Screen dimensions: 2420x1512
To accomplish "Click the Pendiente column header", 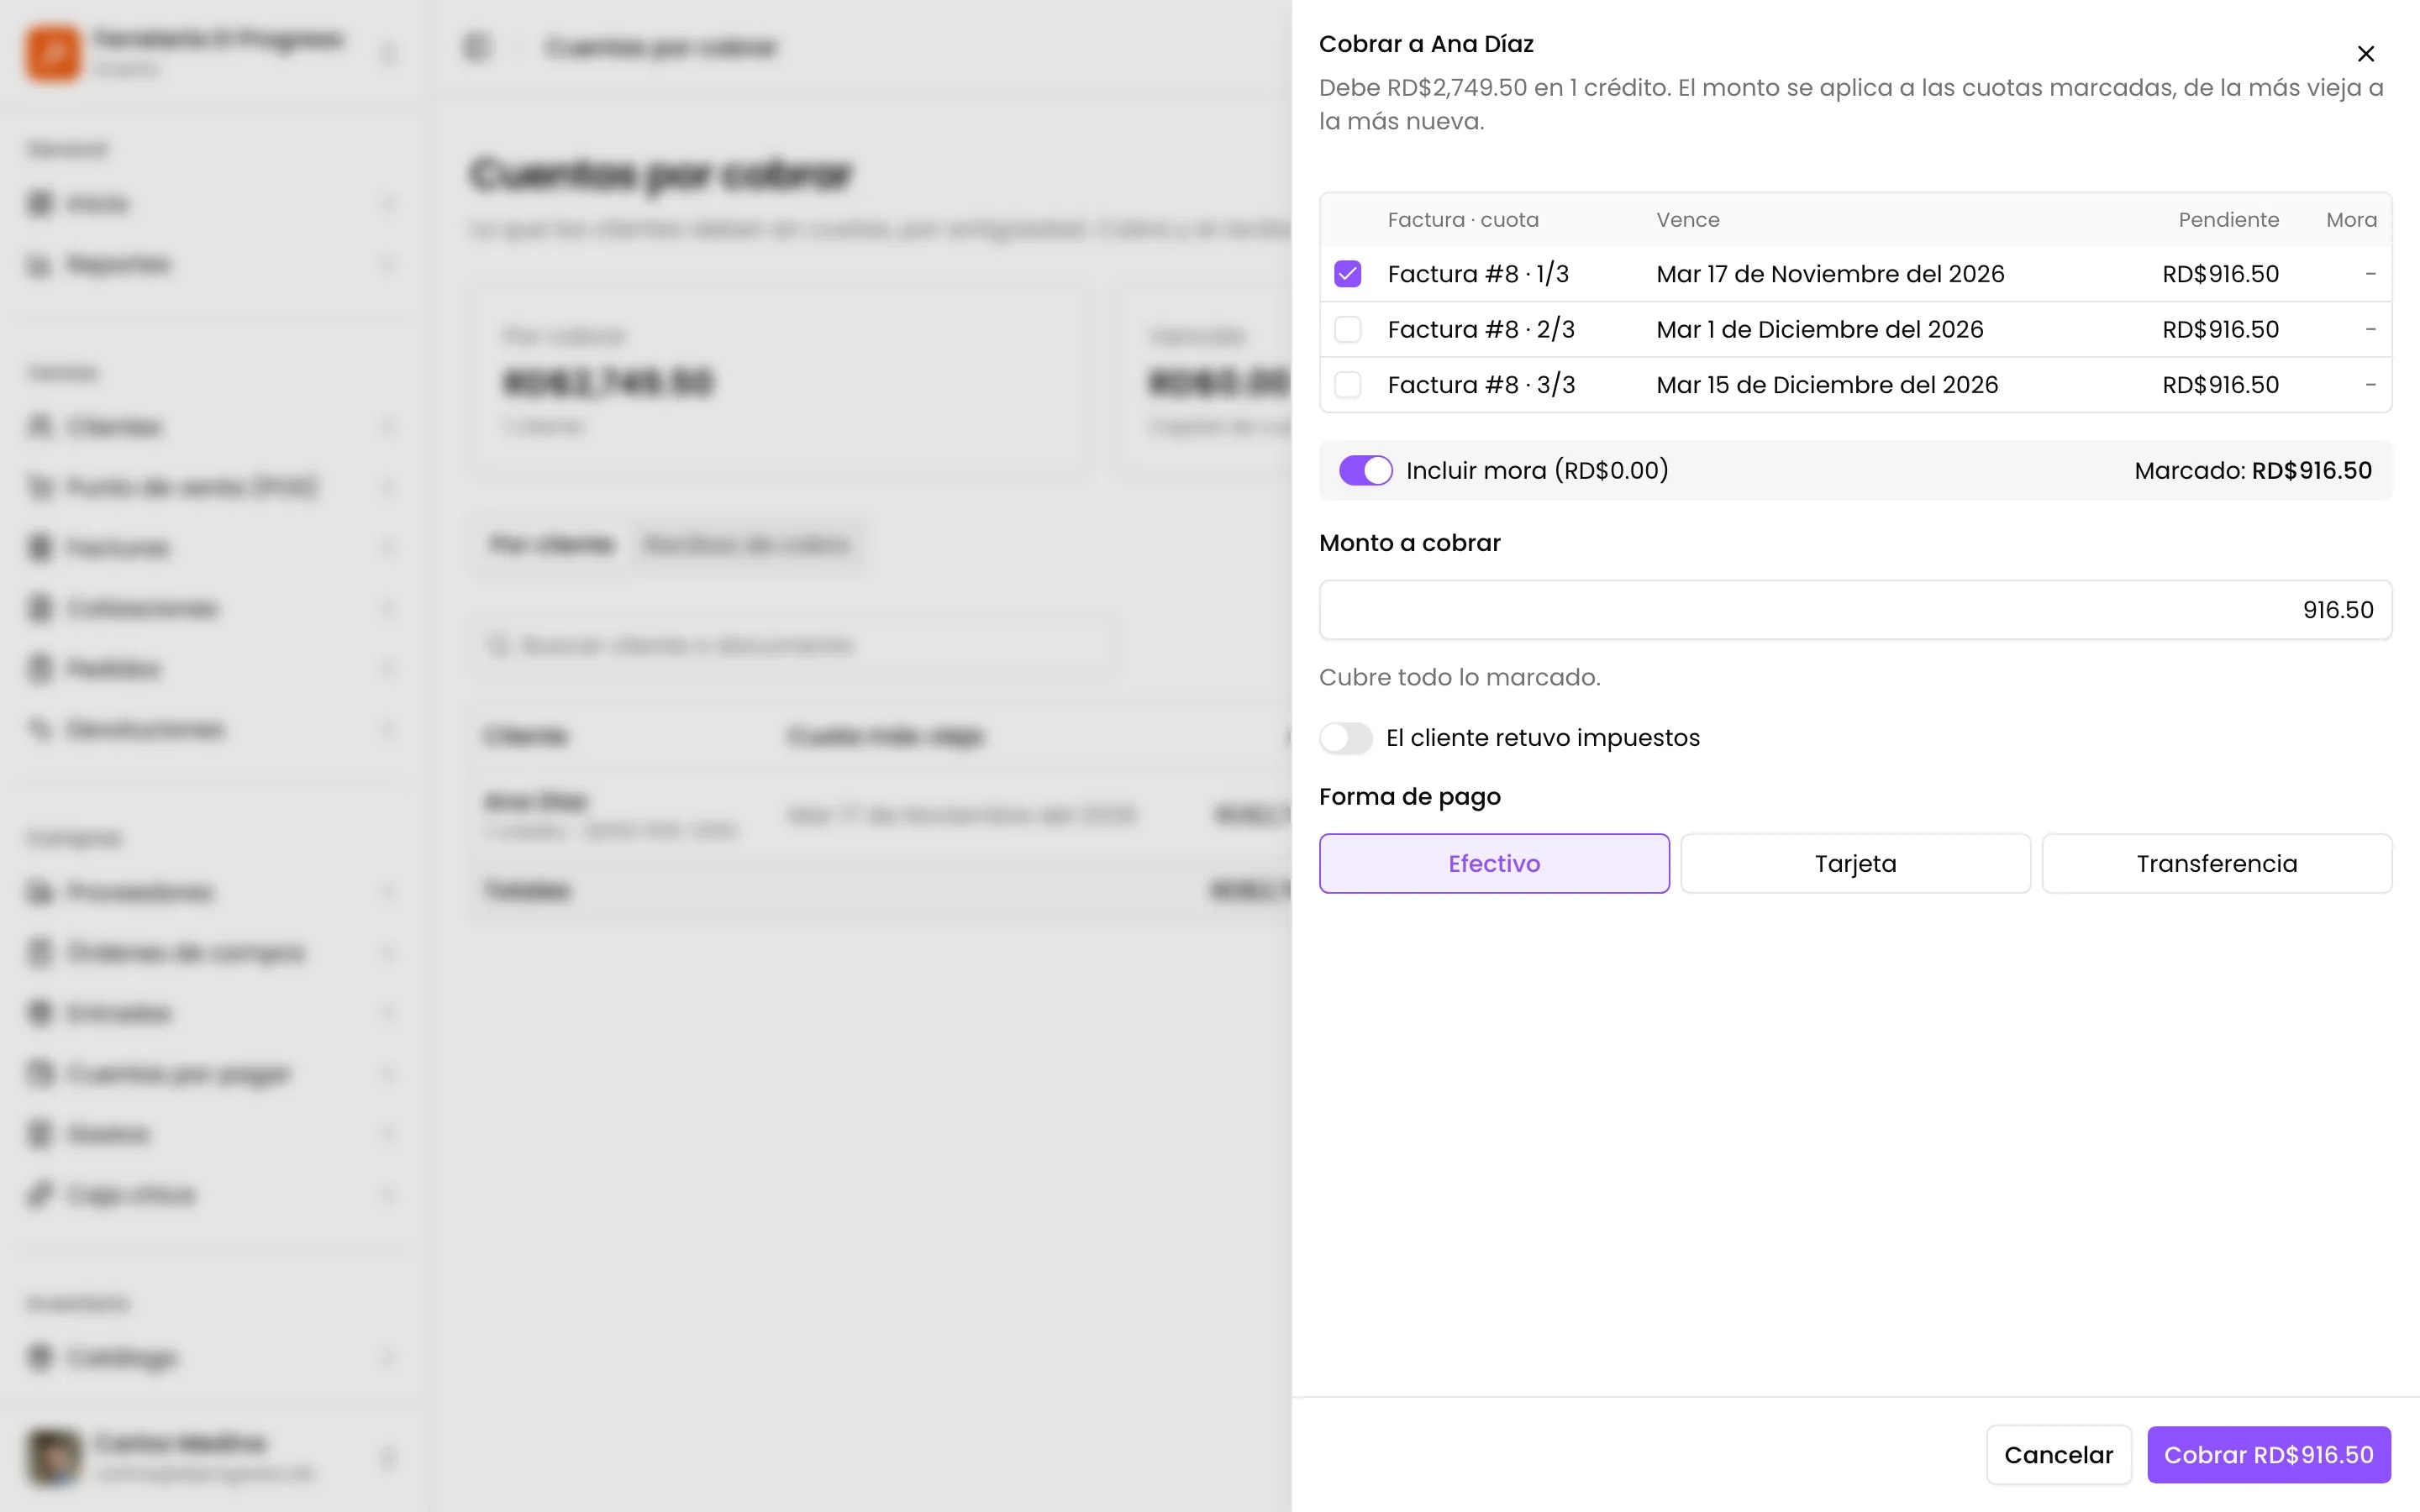I will (x=2228, y=220).
